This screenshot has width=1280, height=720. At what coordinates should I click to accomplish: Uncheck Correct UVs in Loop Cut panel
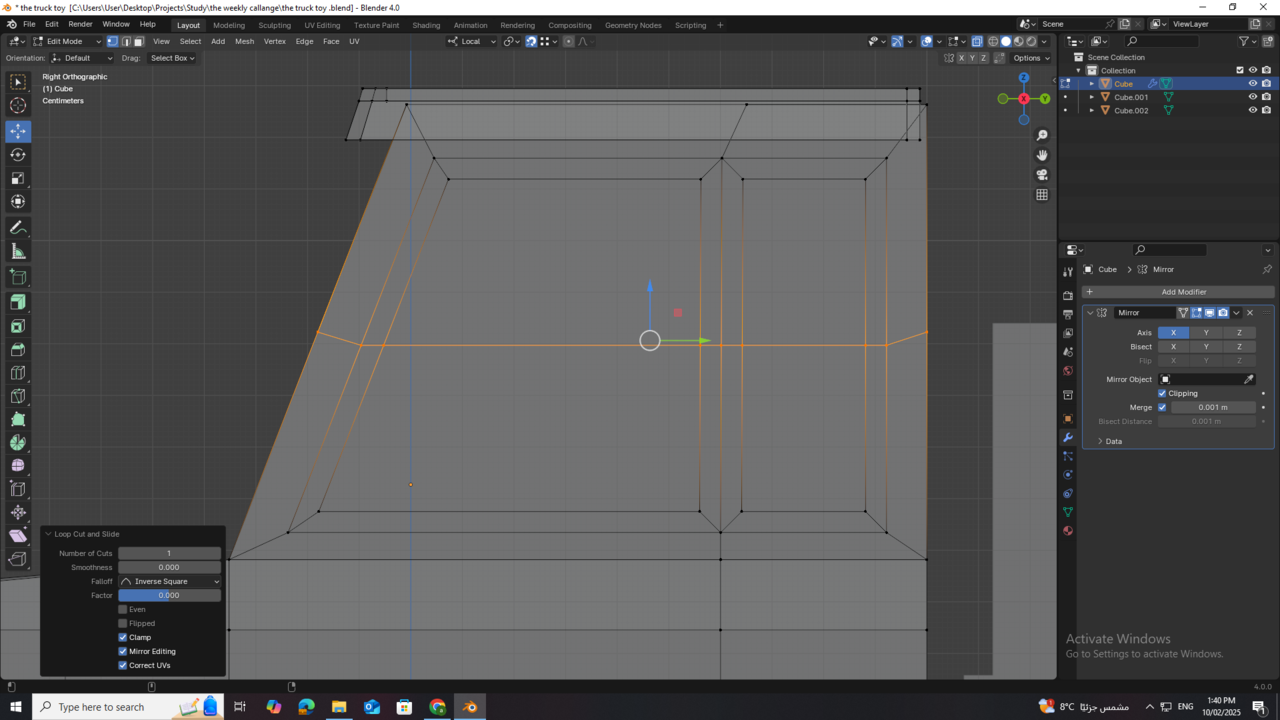[x=122, y=665]
